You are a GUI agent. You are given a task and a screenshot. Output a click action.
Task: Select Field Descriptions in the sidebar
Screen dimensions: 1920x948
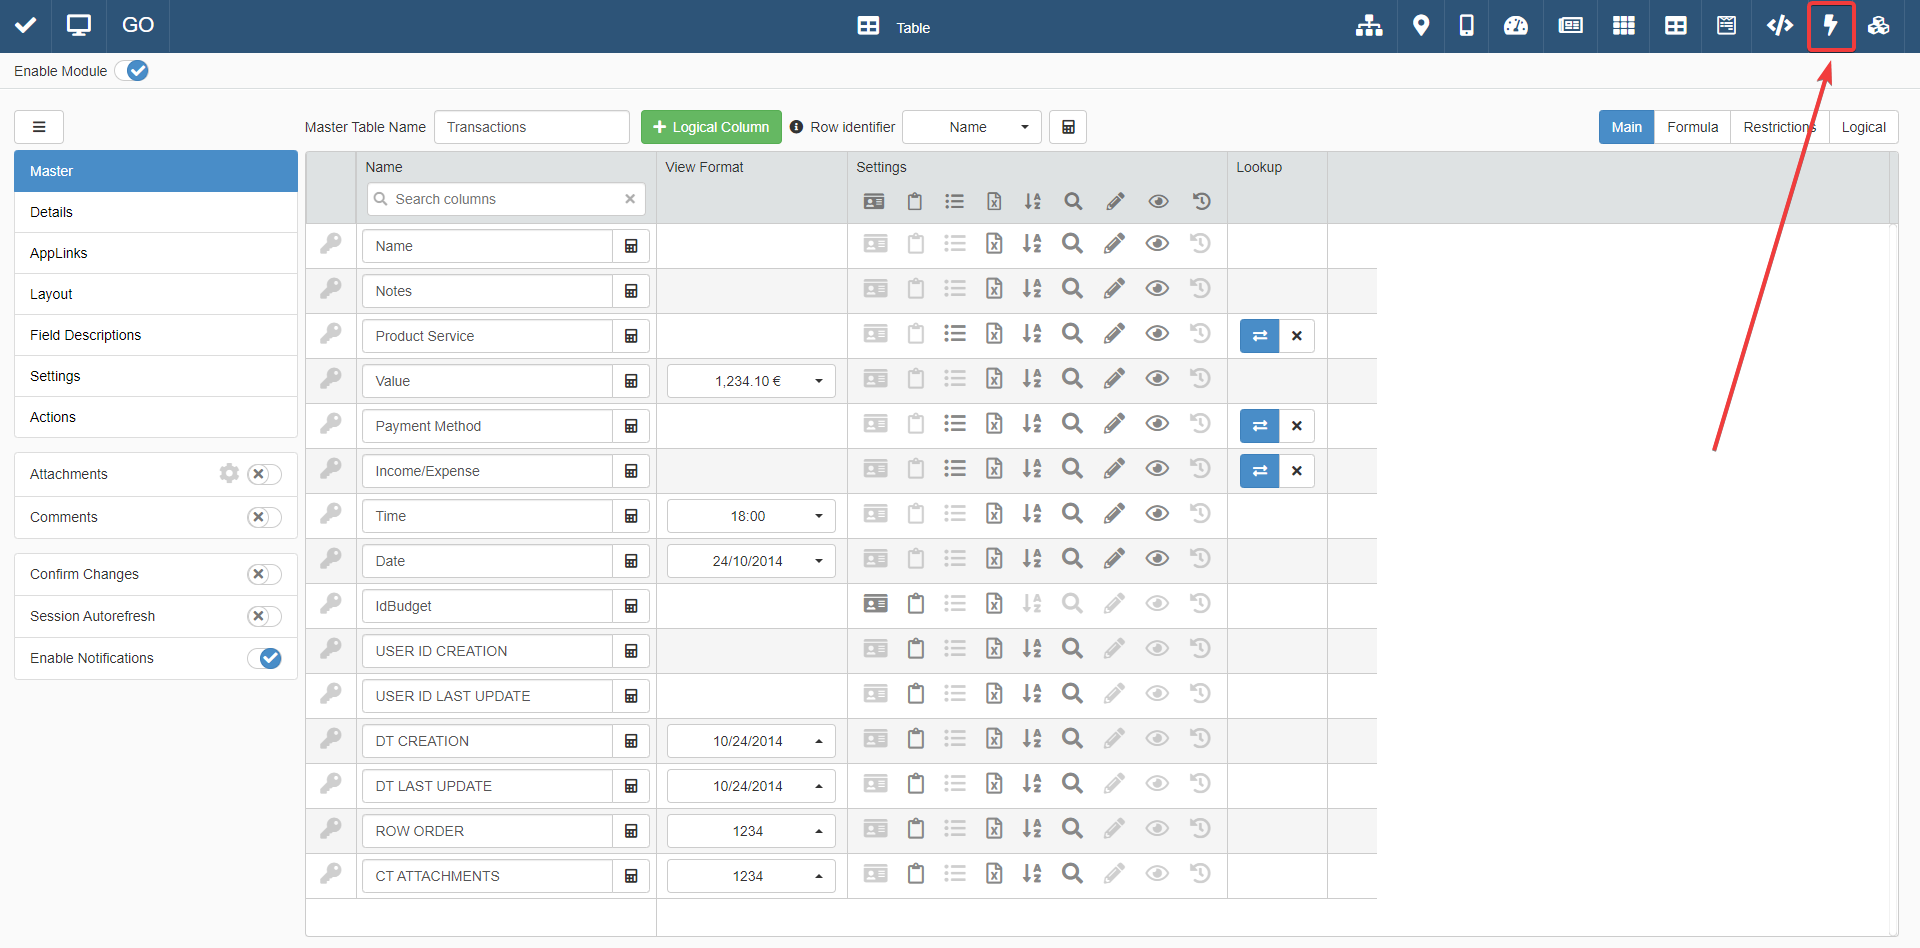point(86,335)
